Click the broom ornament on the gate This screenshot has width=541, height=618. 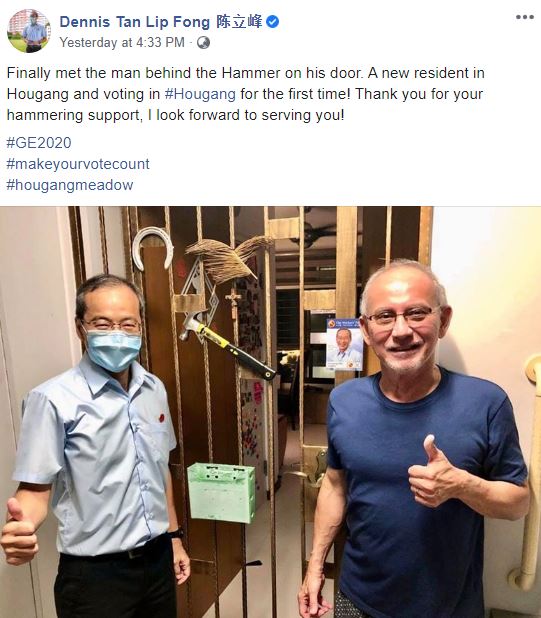227,258
